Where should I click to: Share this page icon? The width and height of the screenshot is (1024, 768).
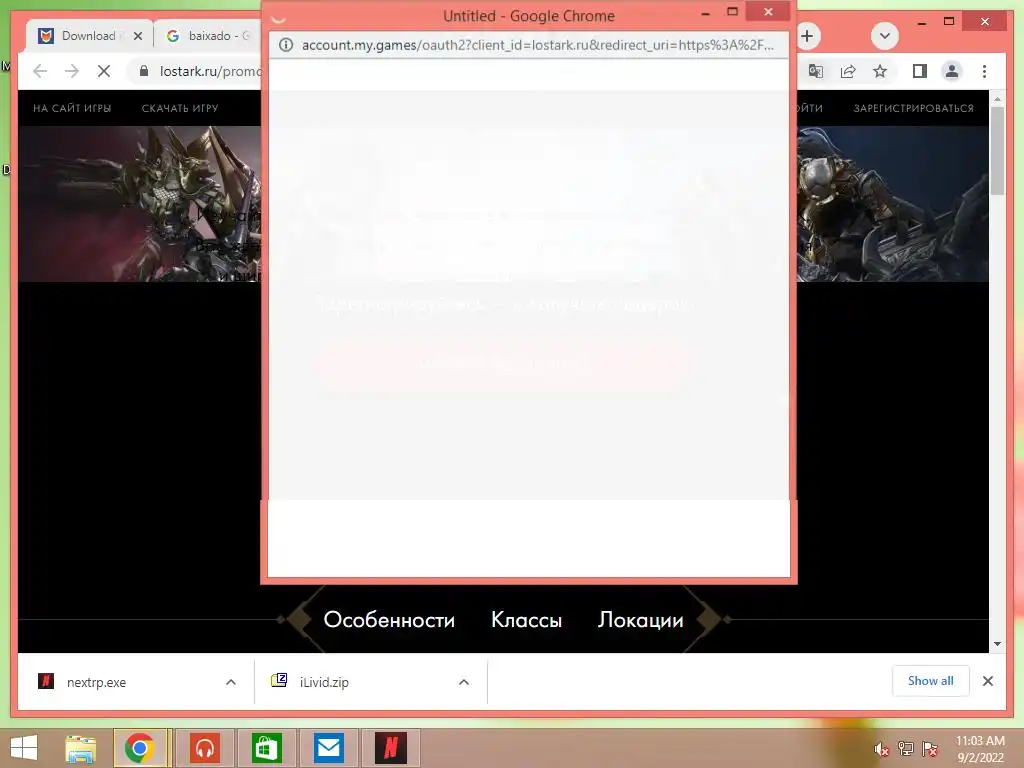pos(848,71)
